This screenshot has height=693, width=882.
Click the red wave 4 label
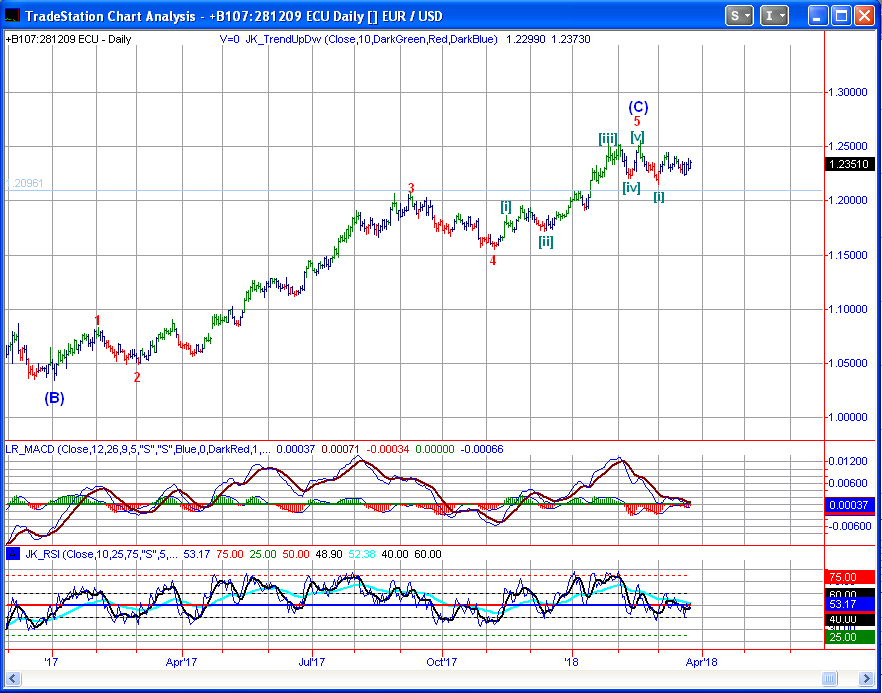[x=493, y=260]
